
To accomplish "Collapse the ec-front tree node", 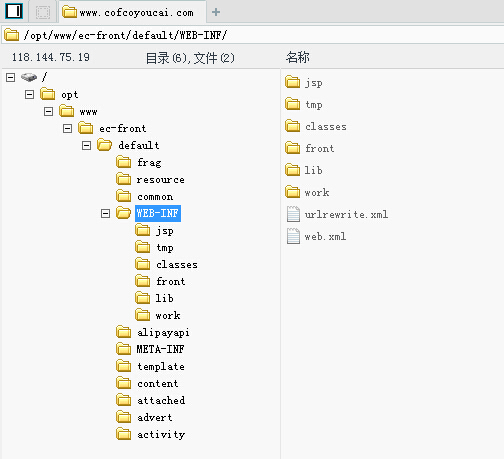I will 67,128.
